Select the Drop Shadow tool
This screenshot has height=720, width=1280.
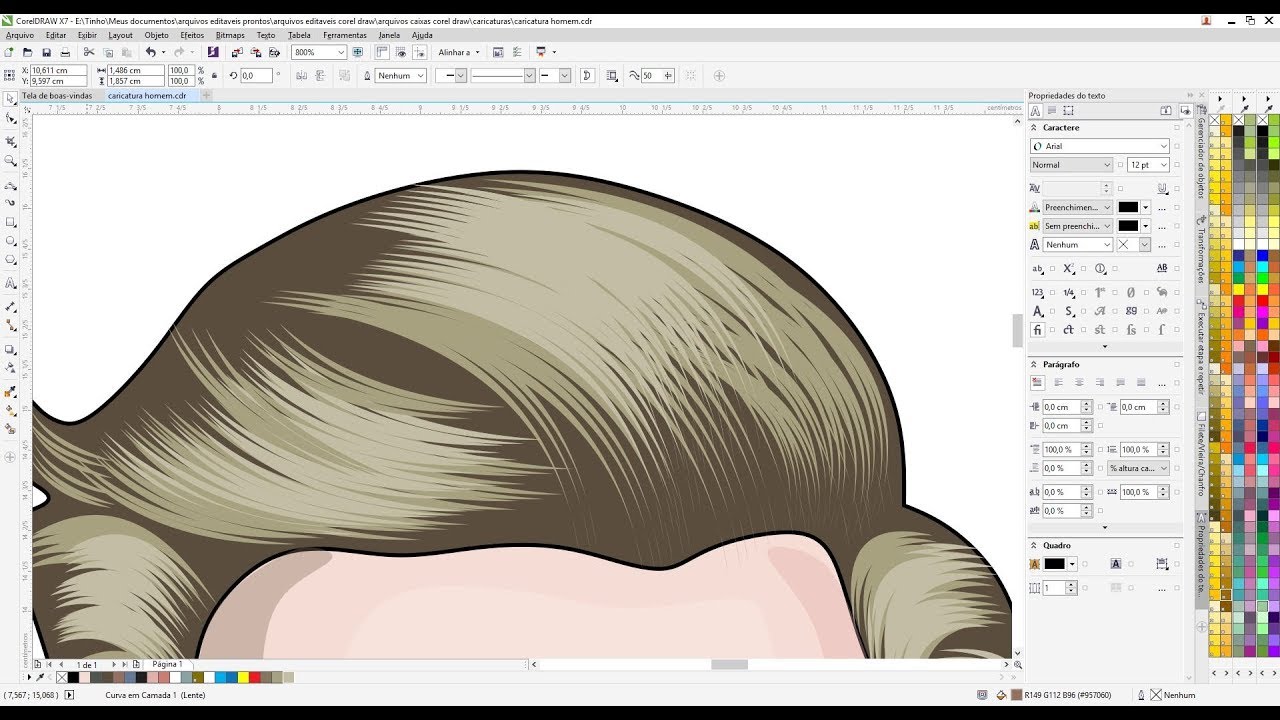pos(11,350)
